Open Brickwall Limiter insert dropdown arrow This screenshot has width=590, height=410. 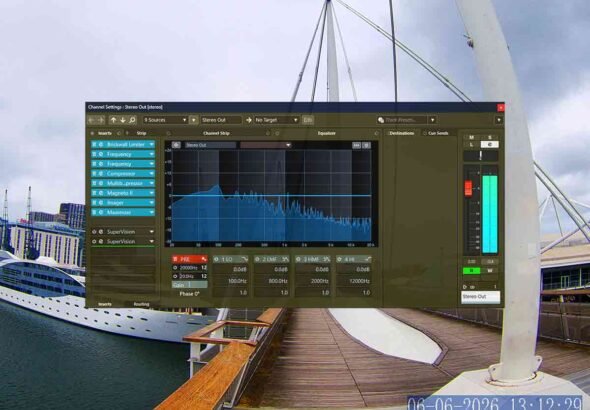[152, 144]
